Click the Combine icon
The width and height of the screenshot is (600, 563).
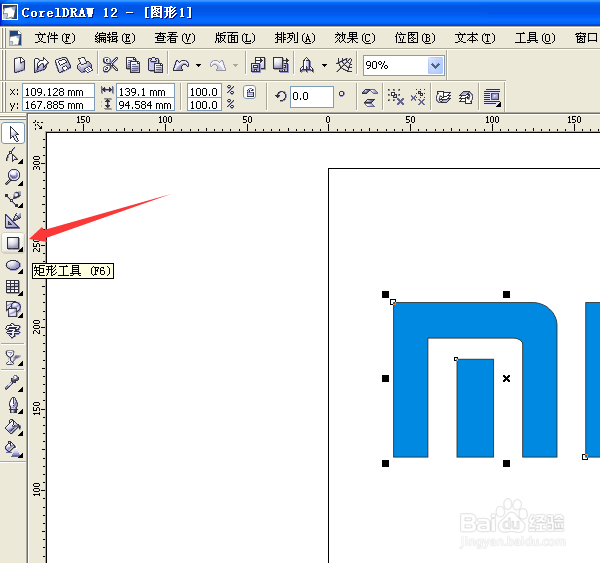444,97
